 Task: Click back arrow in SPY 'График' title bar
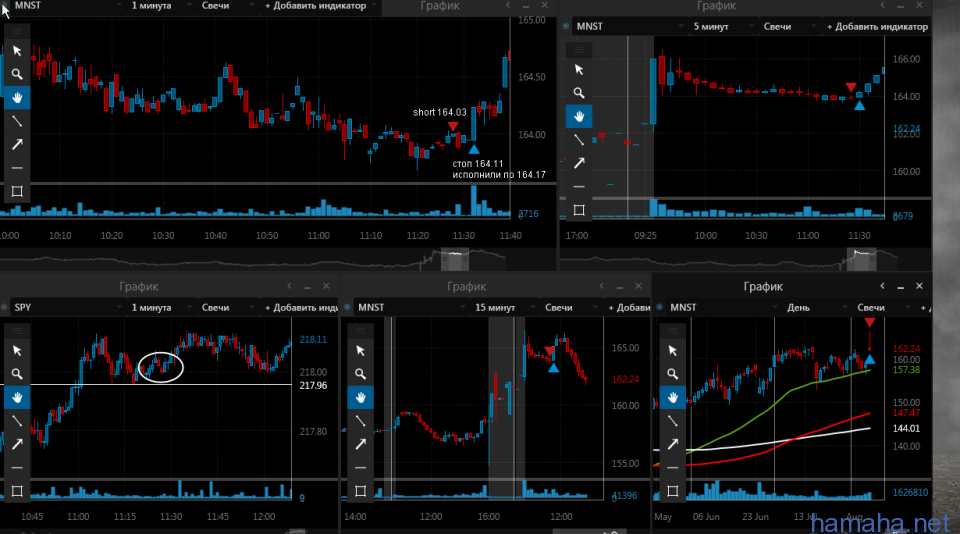tap(289, 286)
